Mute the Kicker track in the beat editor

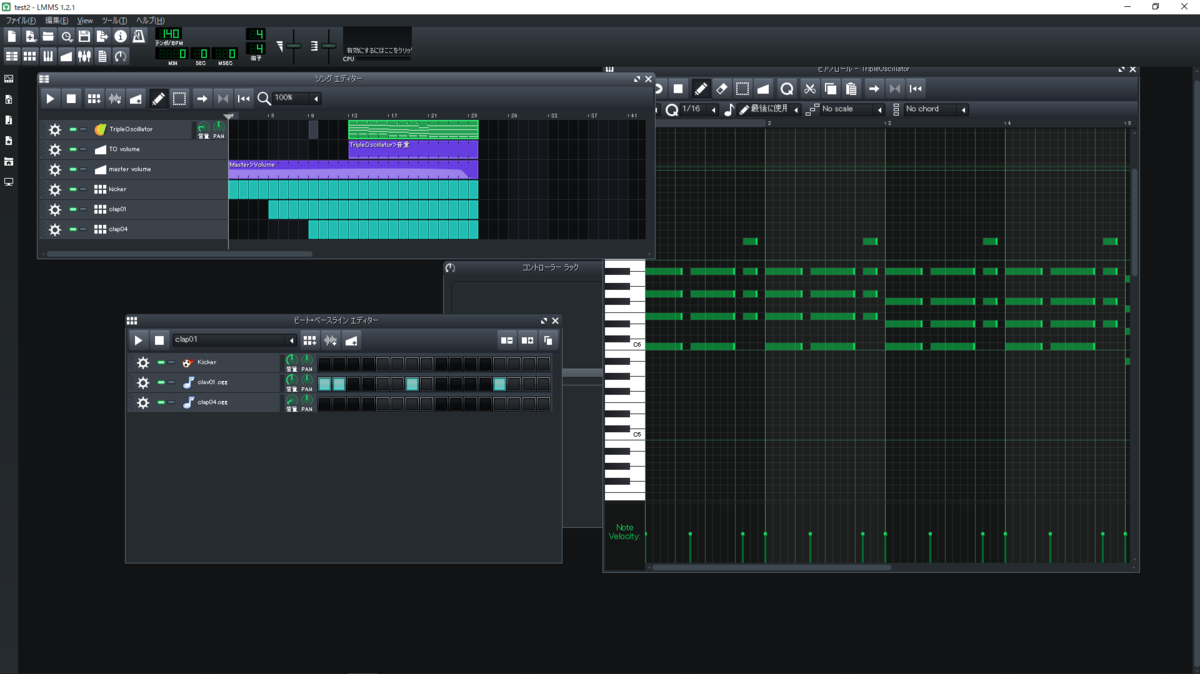pyautogui.click(x=159, y=363)
